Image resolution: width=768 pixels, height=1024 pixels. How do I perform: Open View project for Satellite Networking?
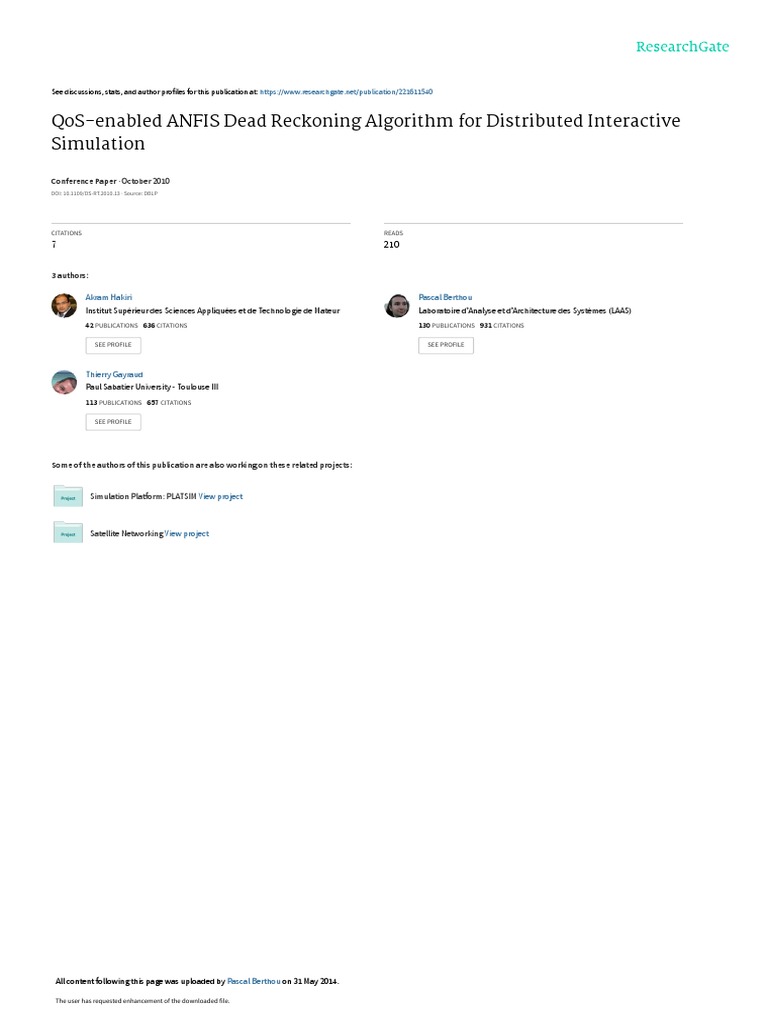pyautogui.click(x=187, y=534)
